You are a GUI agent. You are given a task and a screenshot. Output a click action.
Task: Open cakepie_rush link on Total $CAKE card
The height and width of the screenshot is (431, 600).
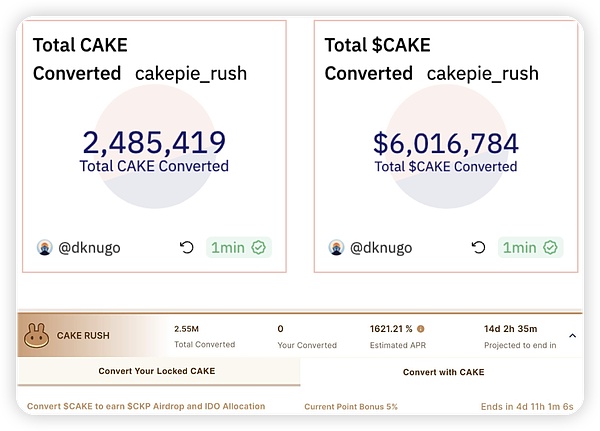pos(482,74)
